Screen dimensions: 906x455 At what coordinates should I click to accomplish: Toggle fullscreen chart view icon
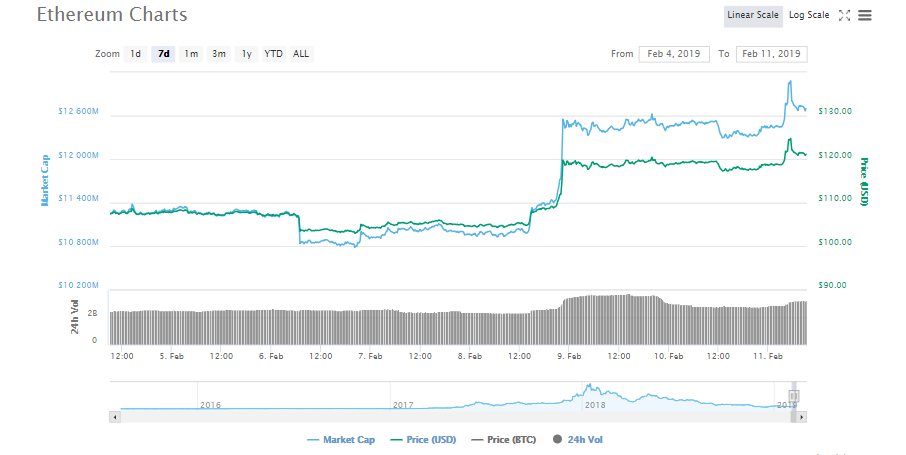844,16
